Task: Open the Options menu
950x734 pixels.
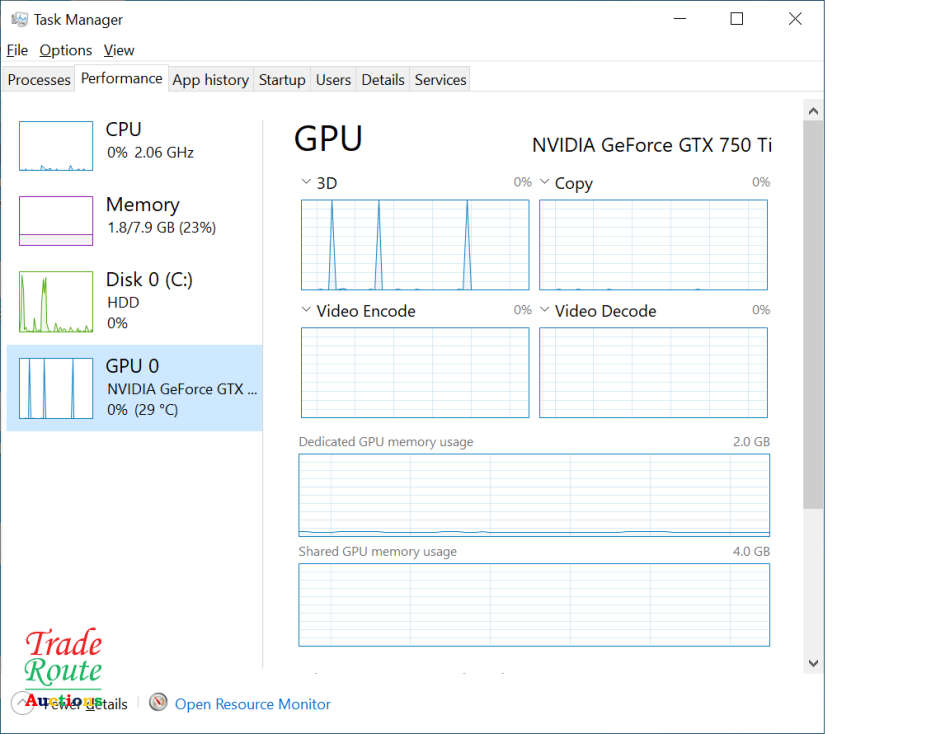Action: (66, 50)
